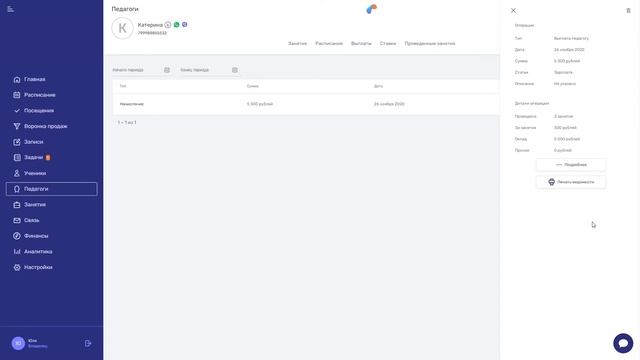Open Воронка продаж funnel section
Image resolution: width=640 pixels, height=360 pixels.
tap(45, 126)
